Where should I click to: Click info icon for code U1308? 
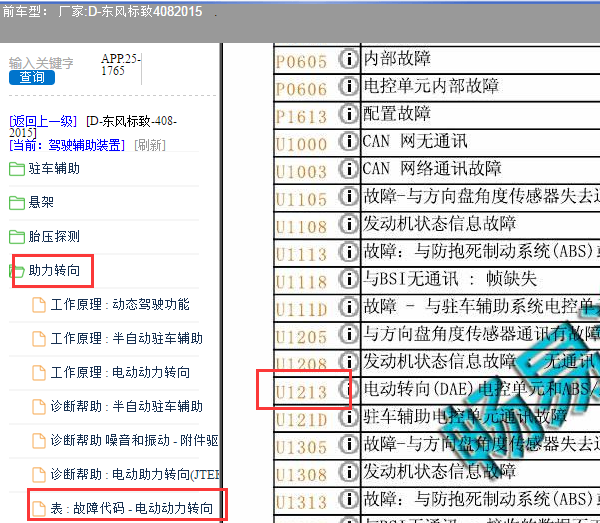348,472
